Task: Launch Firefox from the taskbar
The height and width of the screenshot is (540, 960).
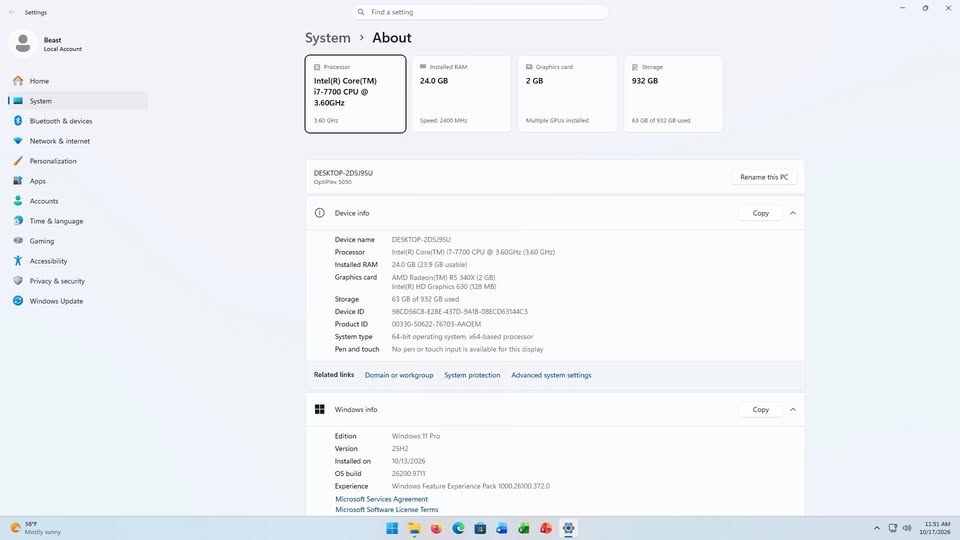Action: pyautogui.click(x=436, y=528)
